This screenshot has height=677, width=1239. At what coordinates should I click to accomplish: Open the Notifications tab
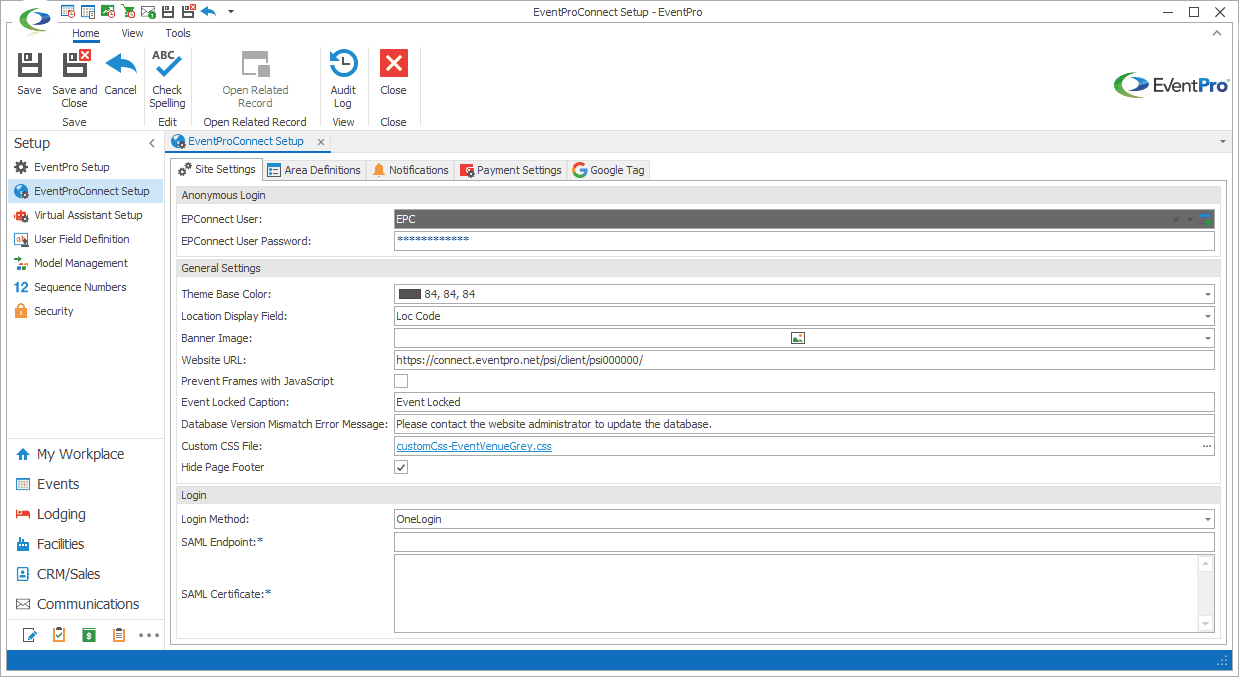click(x=410, y=170)
